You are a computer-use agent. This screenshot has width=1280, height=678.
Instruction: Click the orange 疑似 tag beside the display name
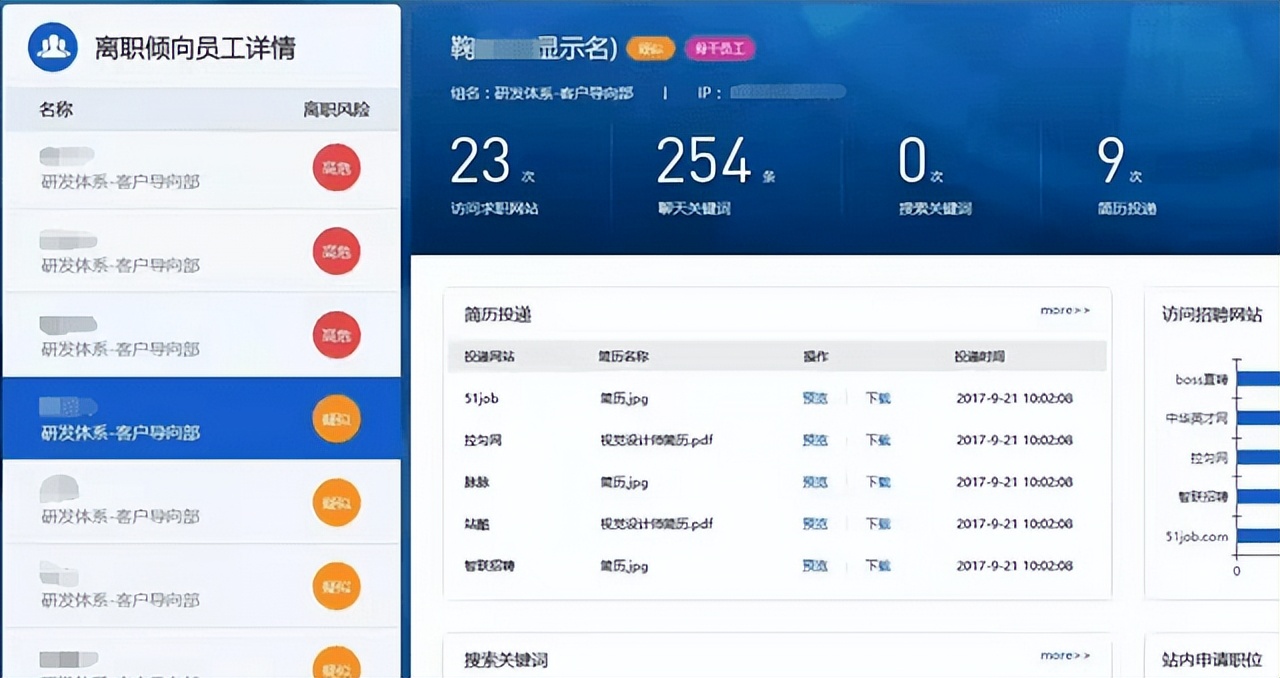(651, 47)
